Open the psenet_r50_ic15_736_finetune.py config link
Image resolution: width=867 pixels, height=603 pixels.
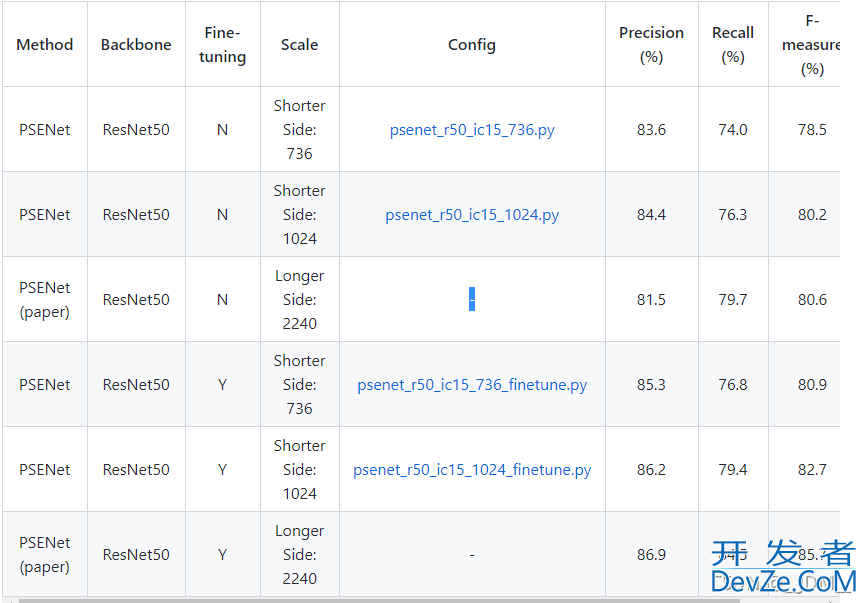click(x=472, y=385)
